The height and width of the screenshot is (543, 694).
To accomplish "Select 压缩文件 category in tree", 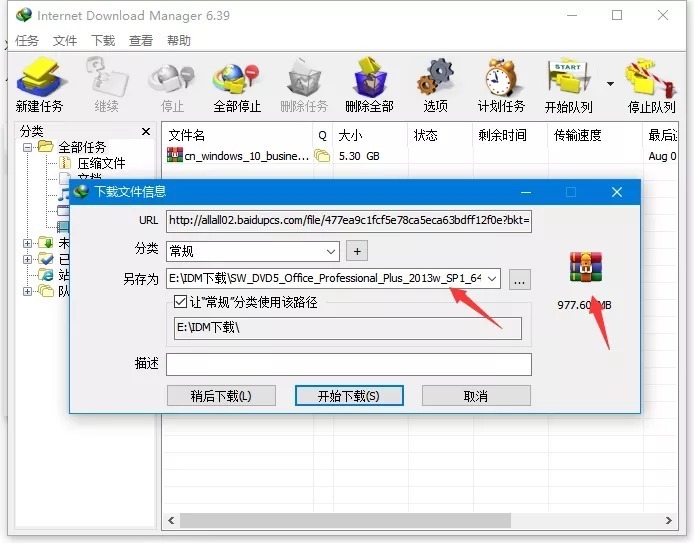I will [101, 163].
